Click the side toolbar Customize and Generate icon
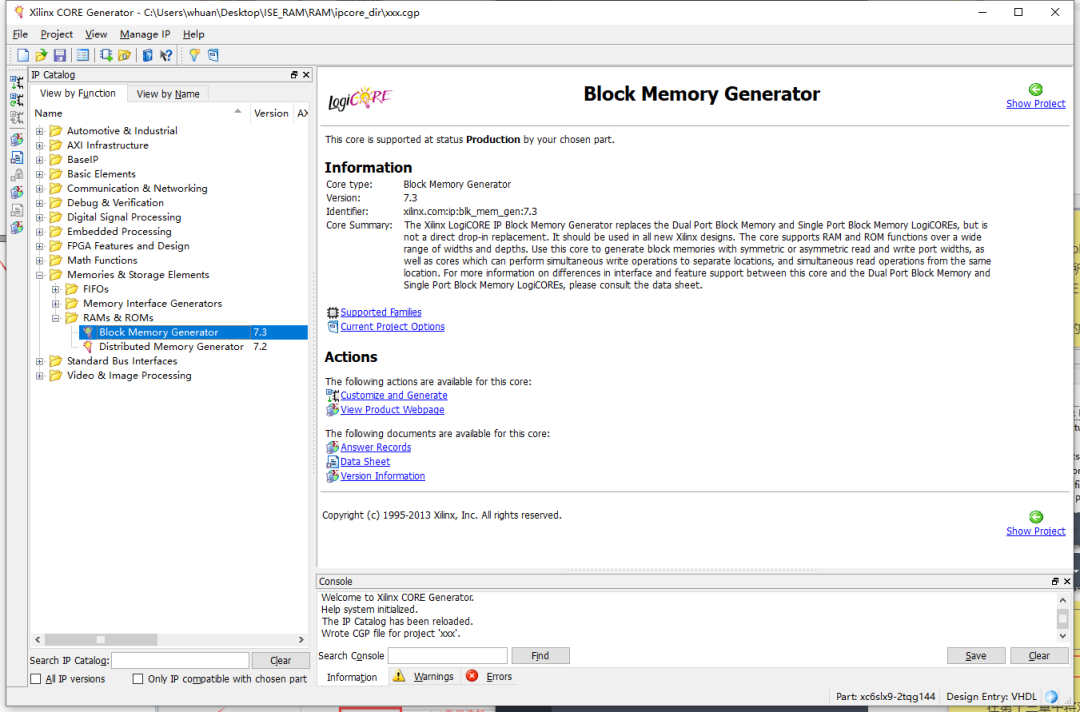Image resolution: width=1080 pixels, height=712 pixels. (17, 83)
